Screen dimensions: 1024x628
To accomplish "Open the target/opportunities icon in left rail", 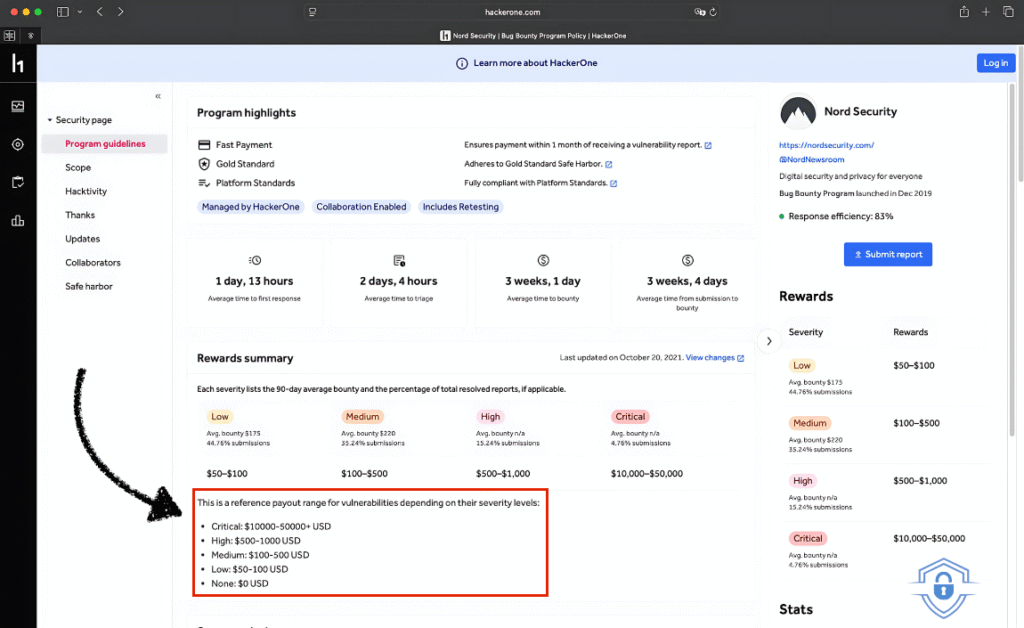I will point(18,144).
